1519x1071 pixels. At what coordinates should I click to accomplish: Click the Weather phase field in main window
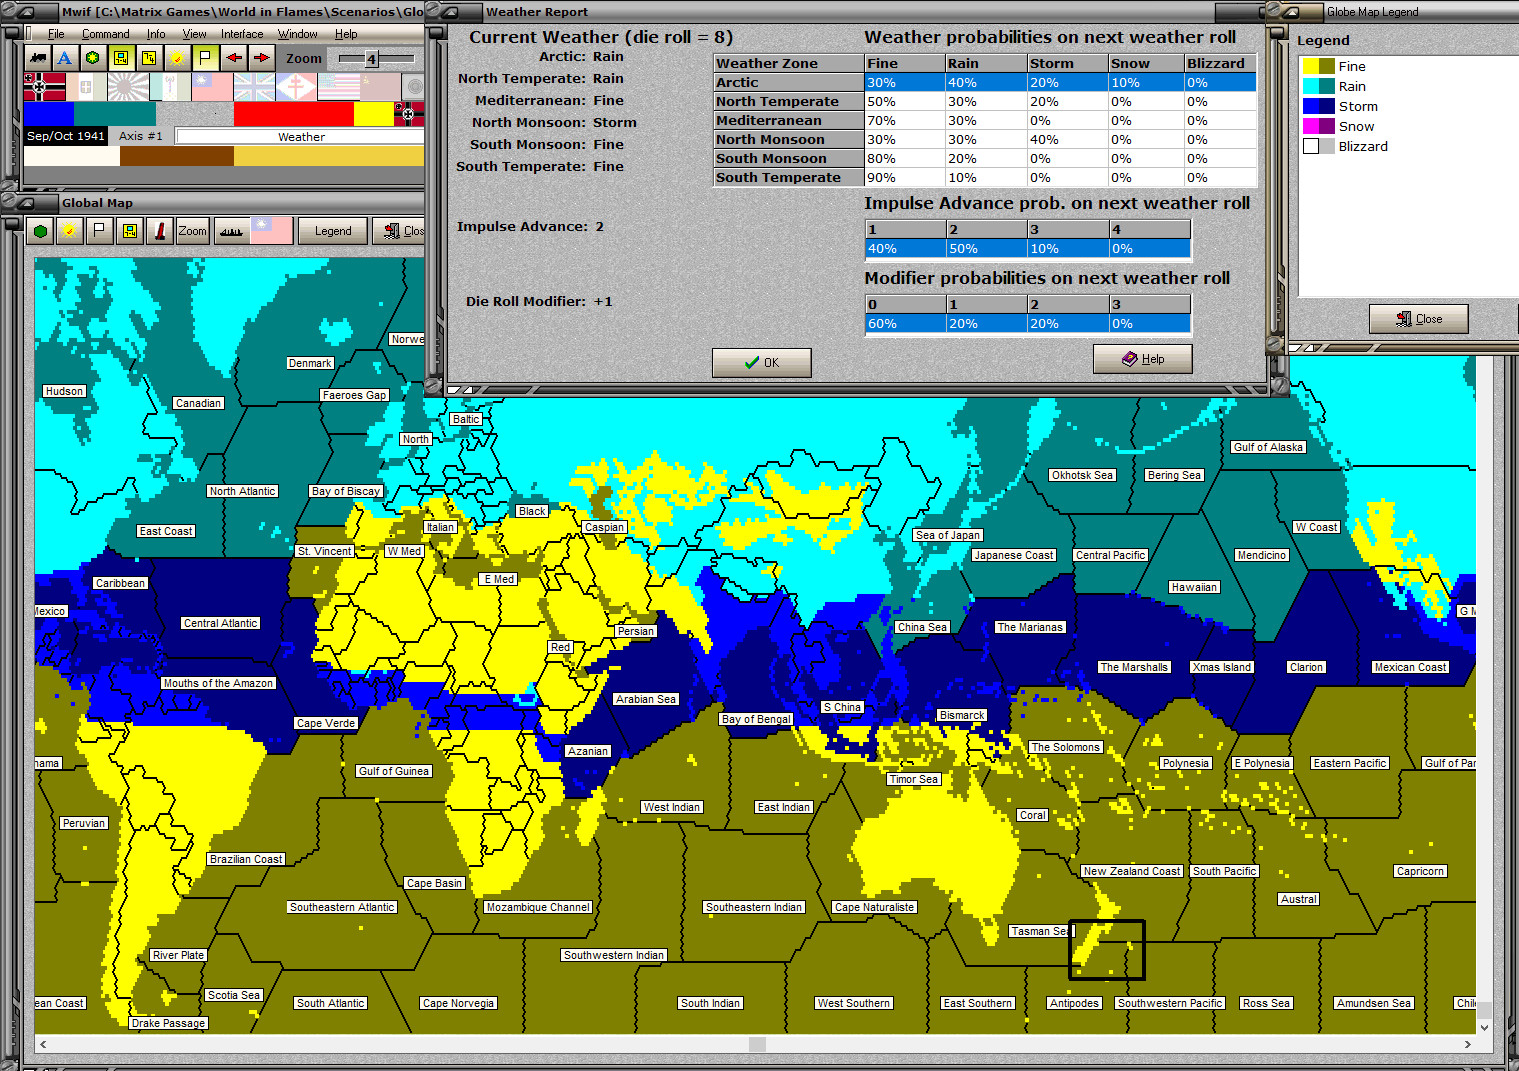tap(301, 137)
